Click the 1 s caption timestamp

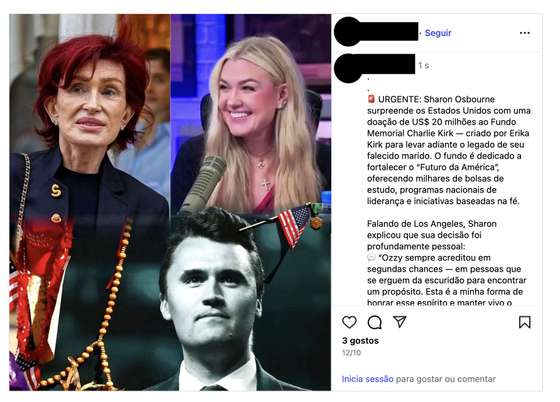[x=424, y=65]
